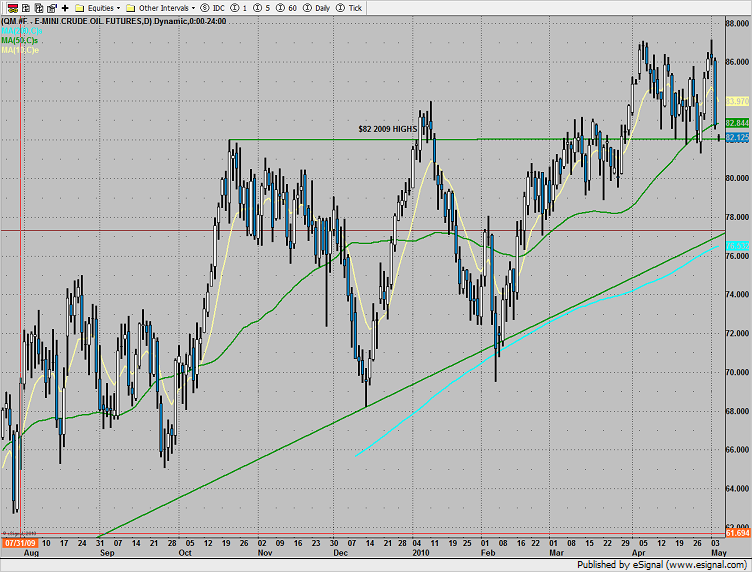Click the 72.000 price axis label
This screenshot has width=752, height=572.
tap(737, 333)
